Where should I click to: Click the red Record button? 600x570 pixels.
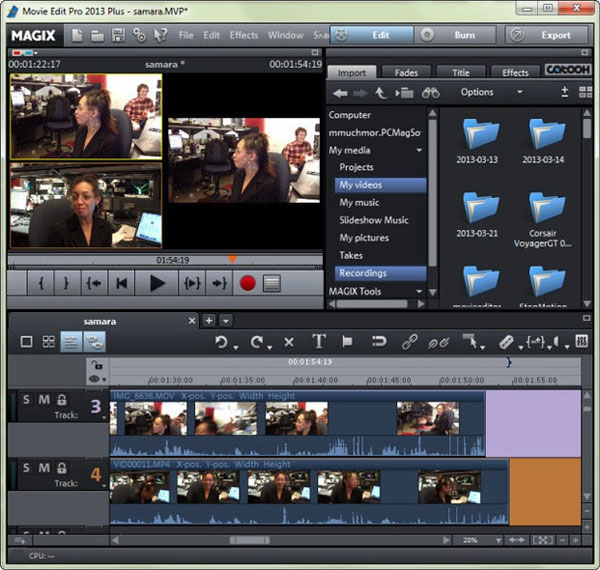(x=247, y=283)
